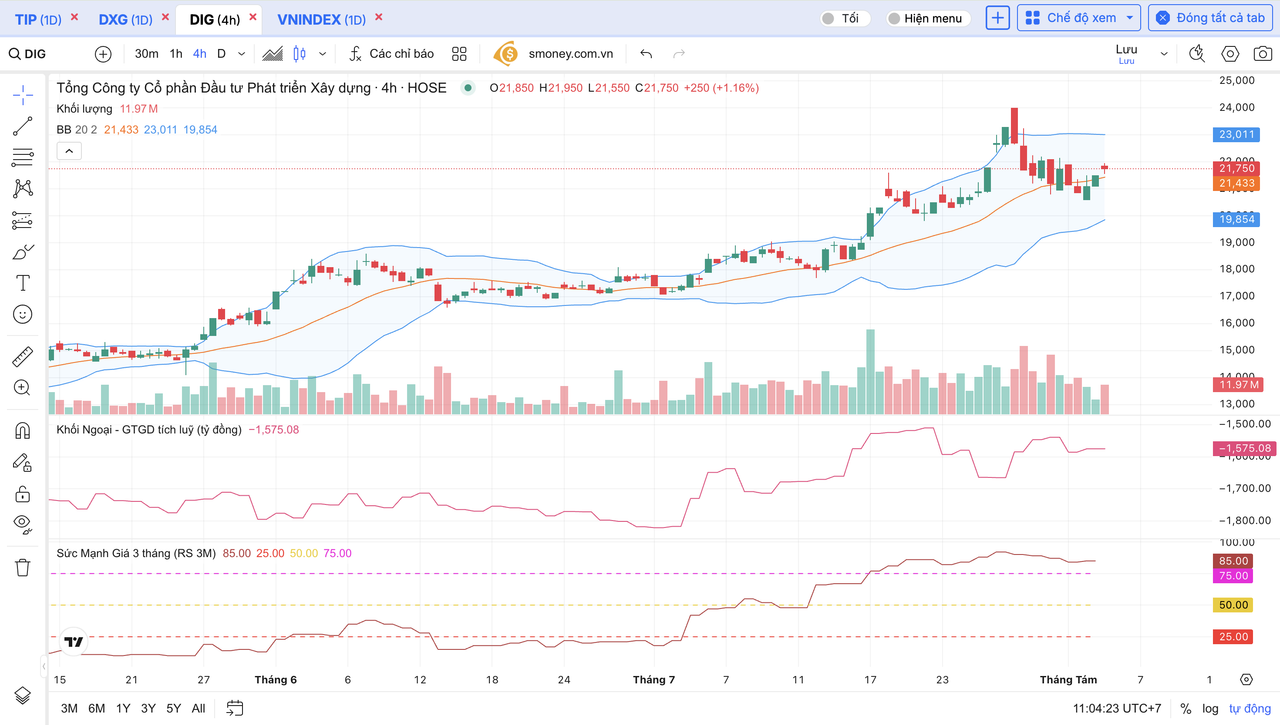This screenshot has height=725, width=1280.
Task: Toggle lock all drawings
Action: tap(22, 494)
